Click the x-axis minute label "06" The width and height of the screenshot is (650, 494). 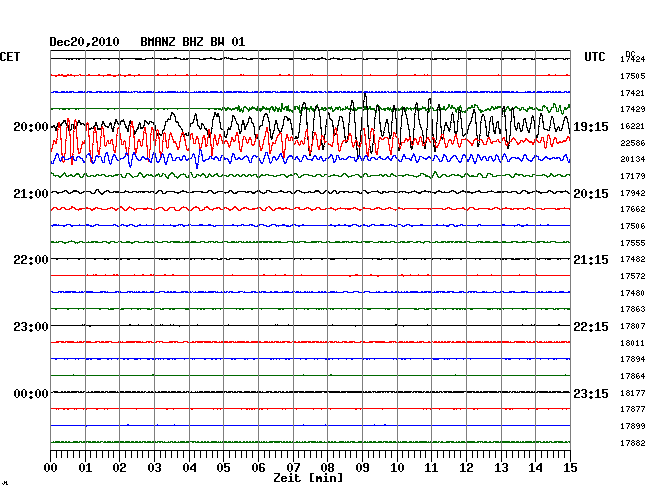(258, 468)
